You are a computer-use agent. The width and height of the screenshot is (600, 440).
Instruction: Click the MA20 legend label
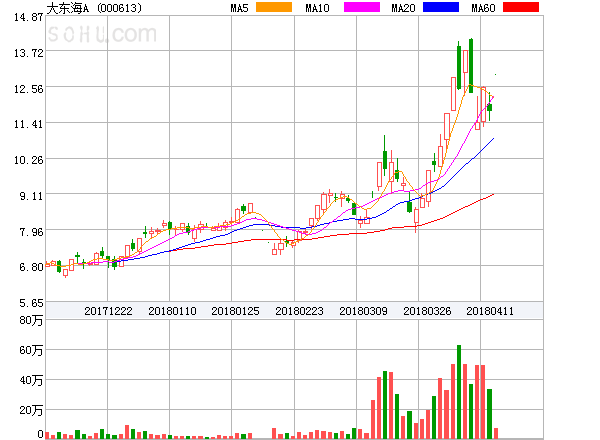[403, 8]
